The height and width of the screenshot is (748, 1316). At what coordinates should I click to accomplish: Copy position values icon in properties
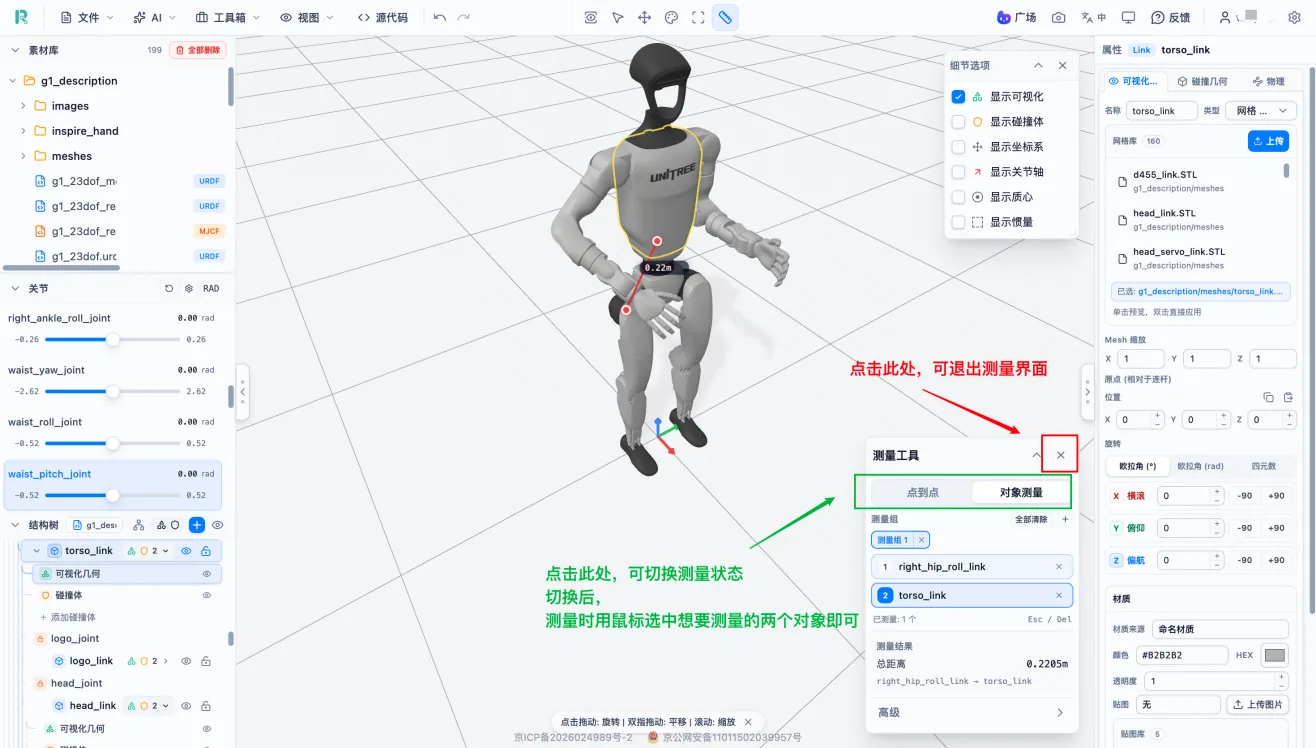[1268, 397]
